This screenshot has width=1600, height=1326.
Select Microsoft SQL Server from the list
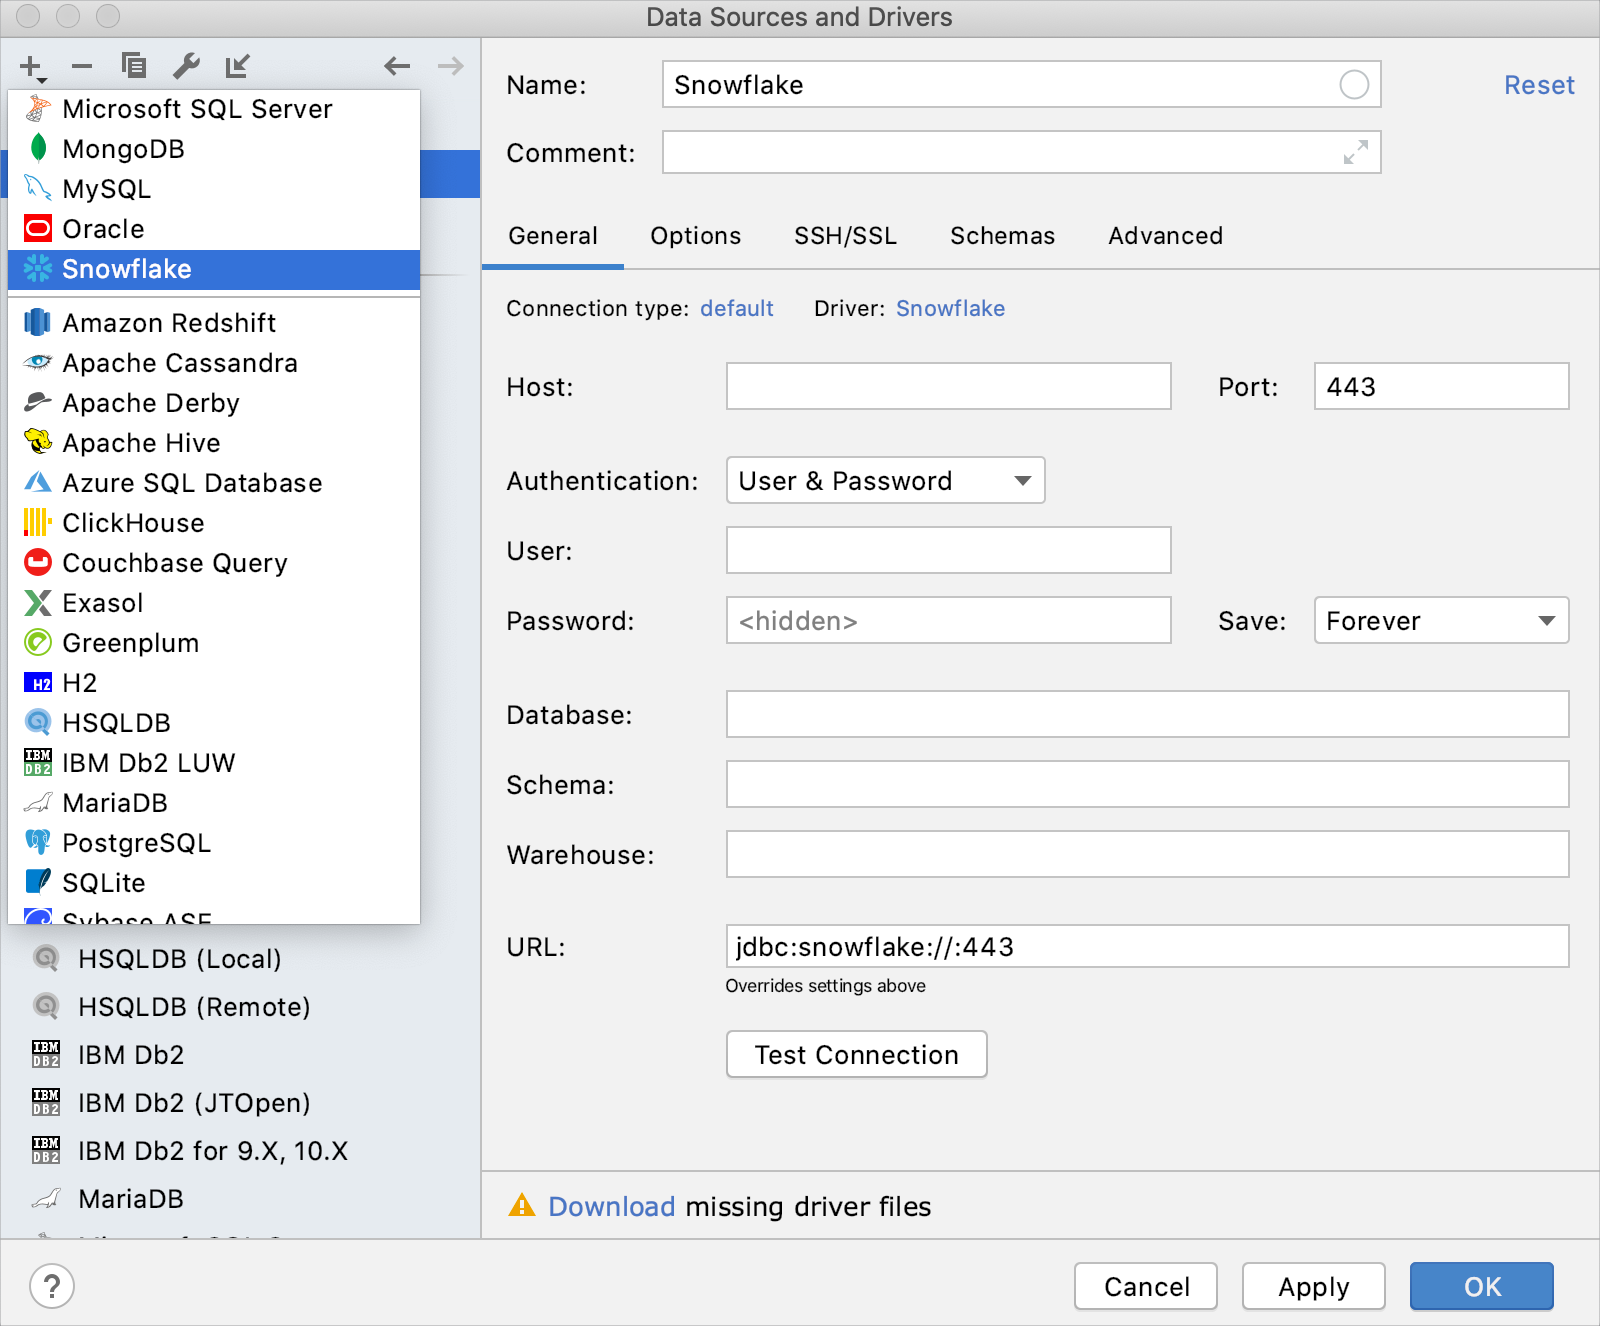point(214,109)
